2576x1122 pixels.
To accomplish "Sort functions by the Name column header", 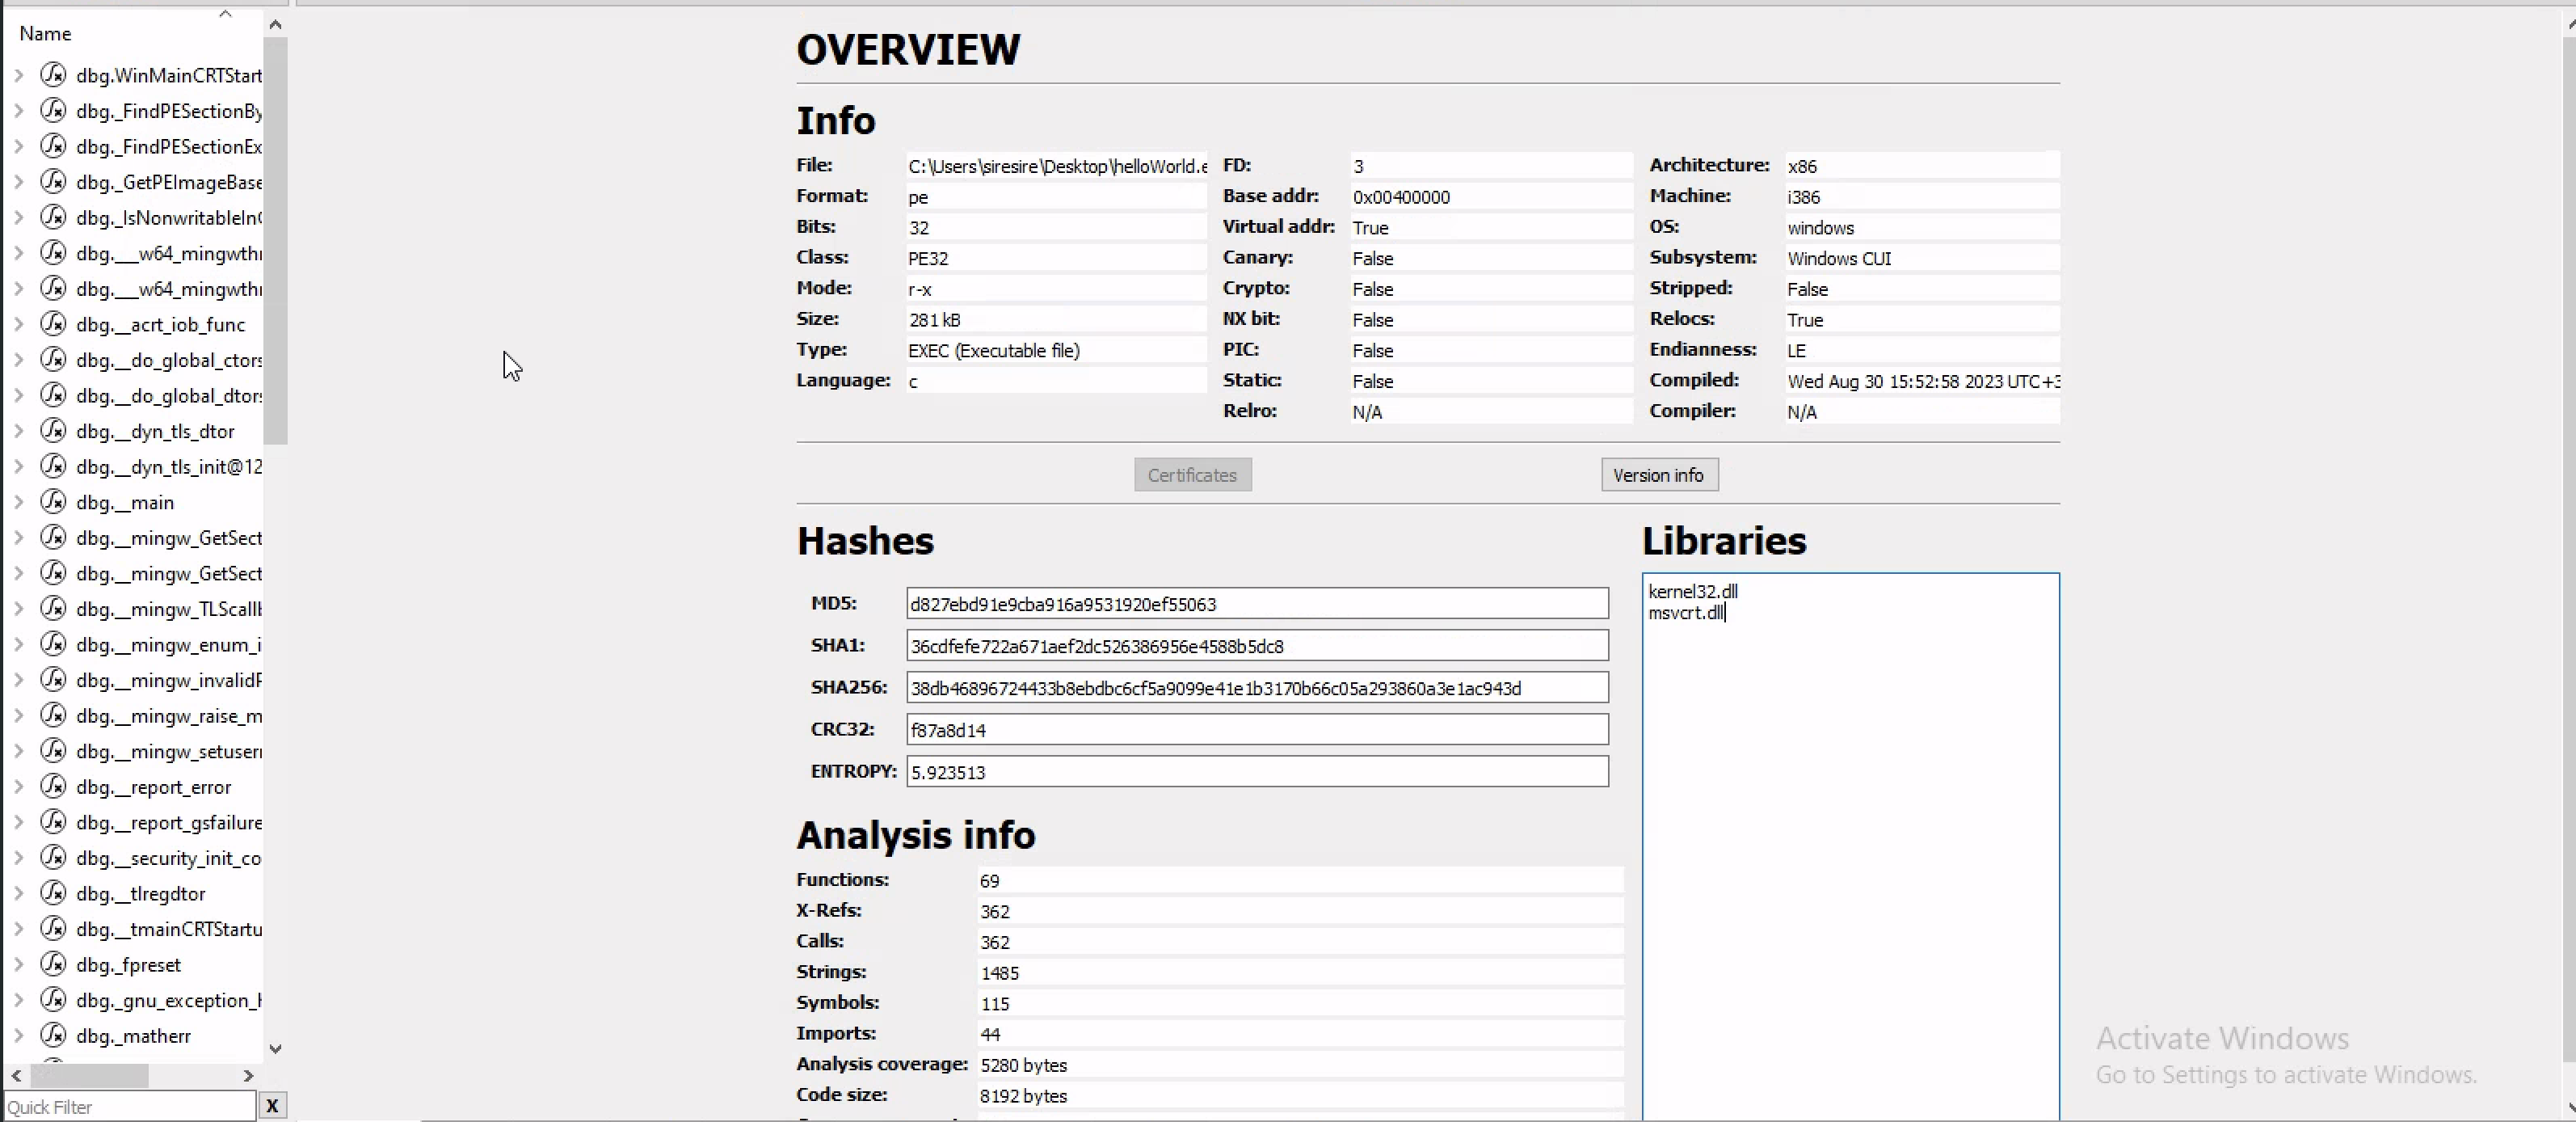I will 45,33.
